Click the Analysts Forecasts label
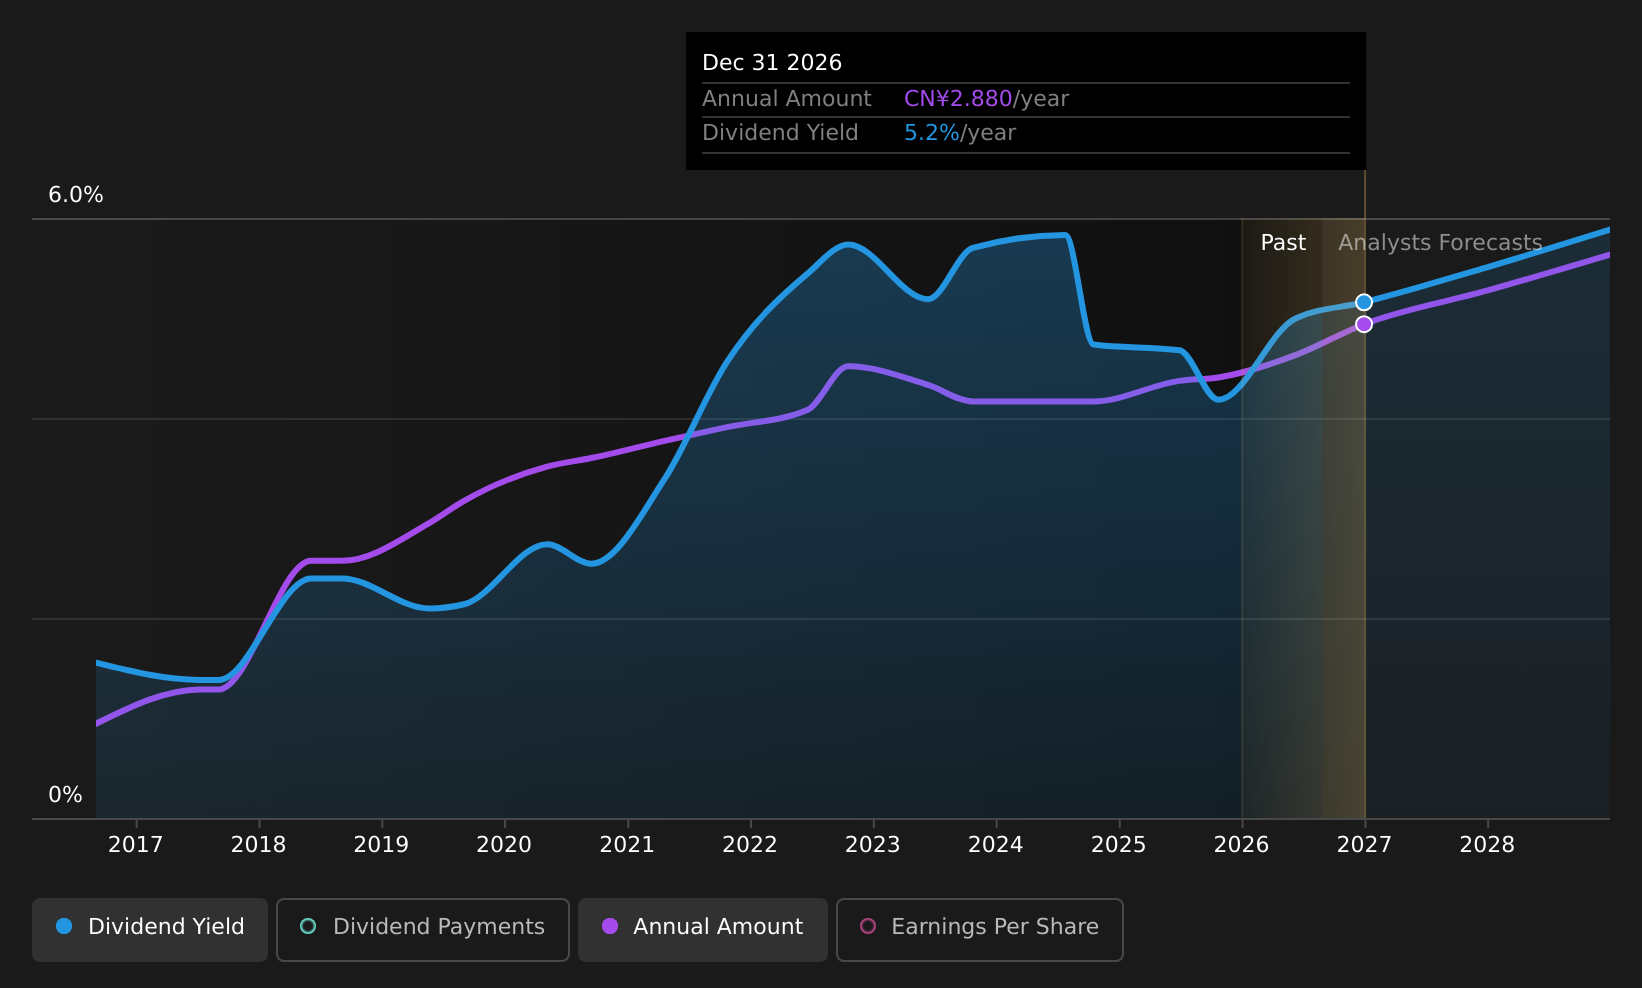 pyautogui.click(x=1440, y=243)
